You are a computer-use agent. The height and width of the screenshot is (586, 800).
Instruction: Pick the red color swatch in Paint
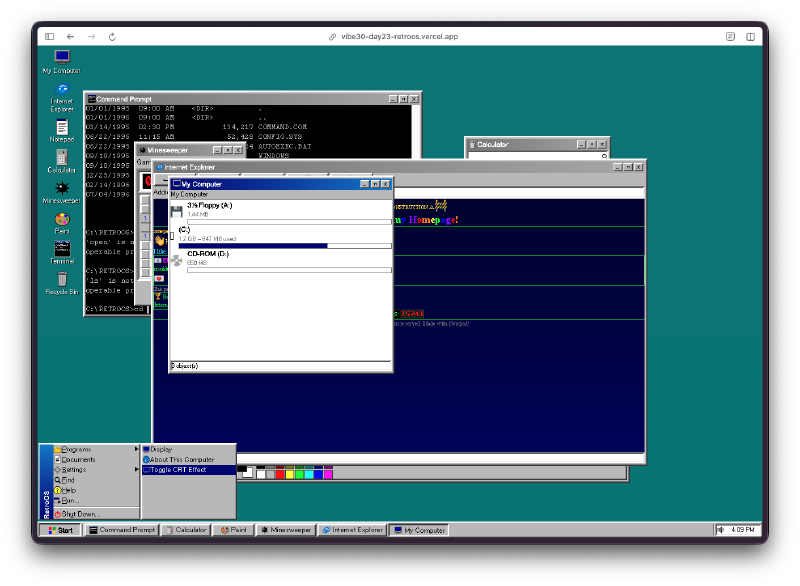[x=278, y=473]
